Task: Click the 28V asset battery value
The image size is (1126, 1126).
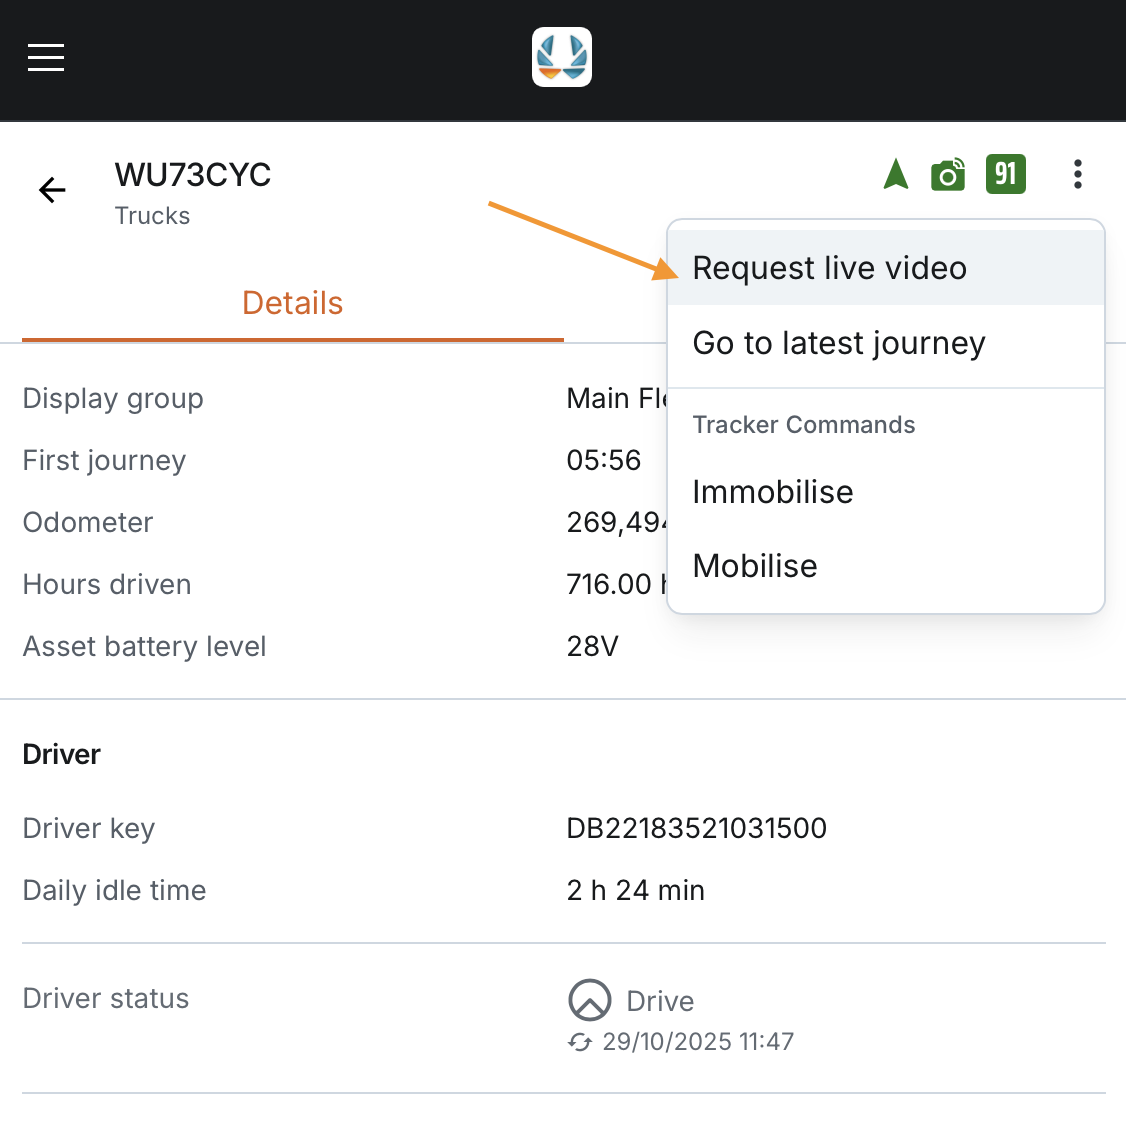Action: tap(592, 646)
